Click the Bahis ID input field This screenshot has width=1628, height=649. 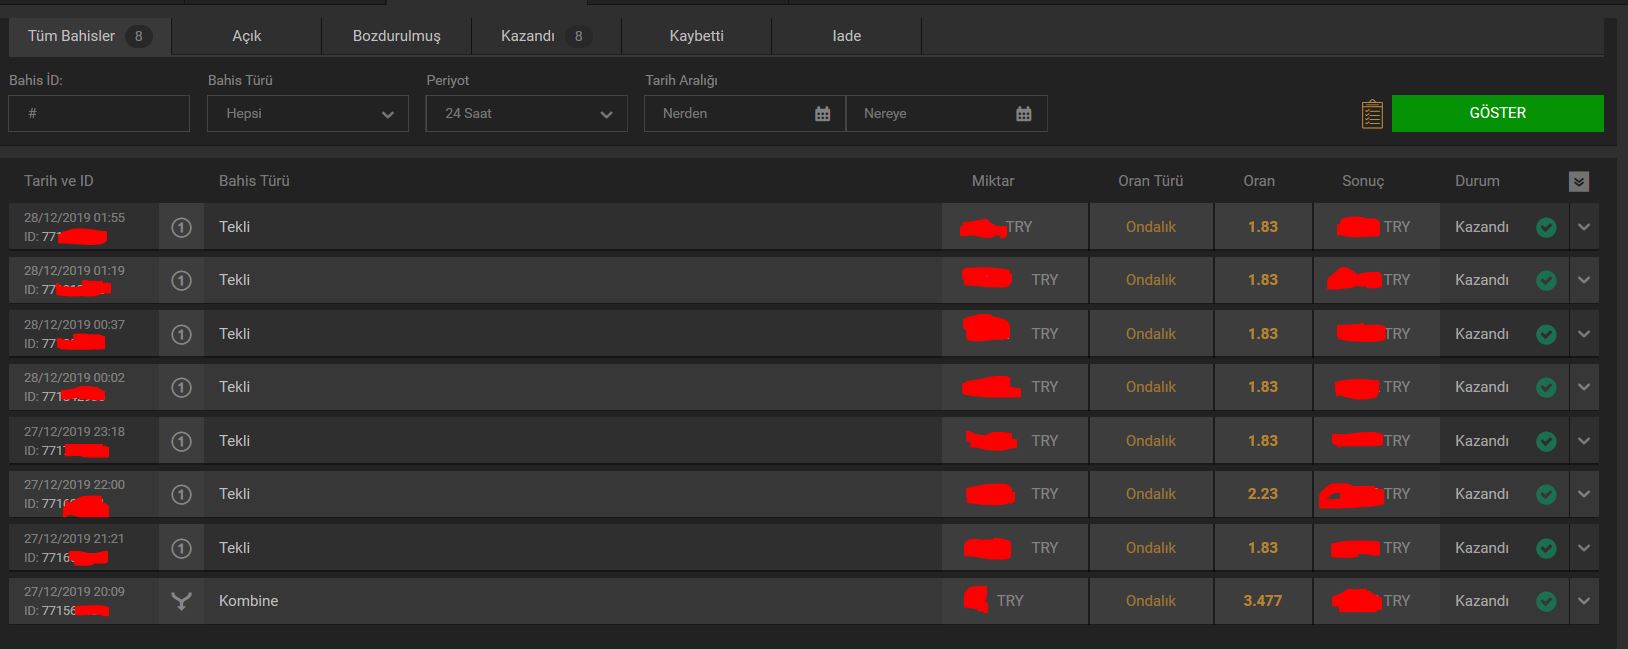click(99, 114)
